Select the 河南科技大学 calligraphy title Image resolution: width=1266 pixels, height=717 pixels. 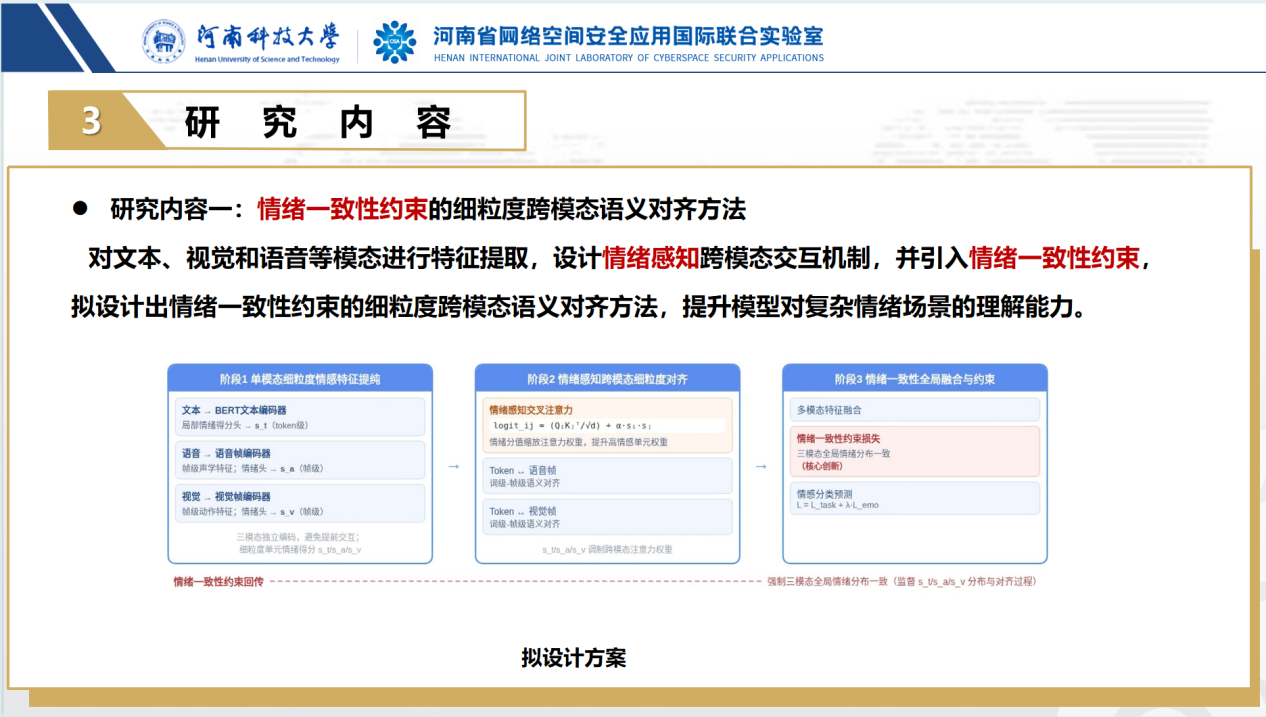[x=267, y=37]
